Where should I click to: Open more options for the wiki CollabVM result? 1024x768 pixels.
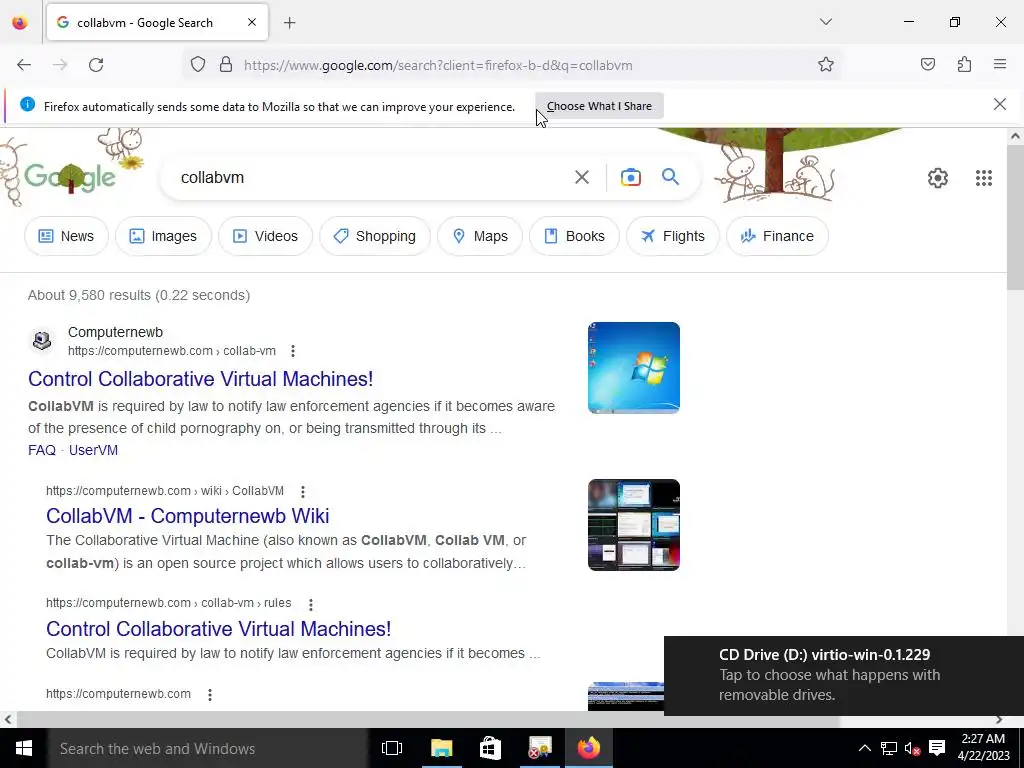(x=302, y=492)
